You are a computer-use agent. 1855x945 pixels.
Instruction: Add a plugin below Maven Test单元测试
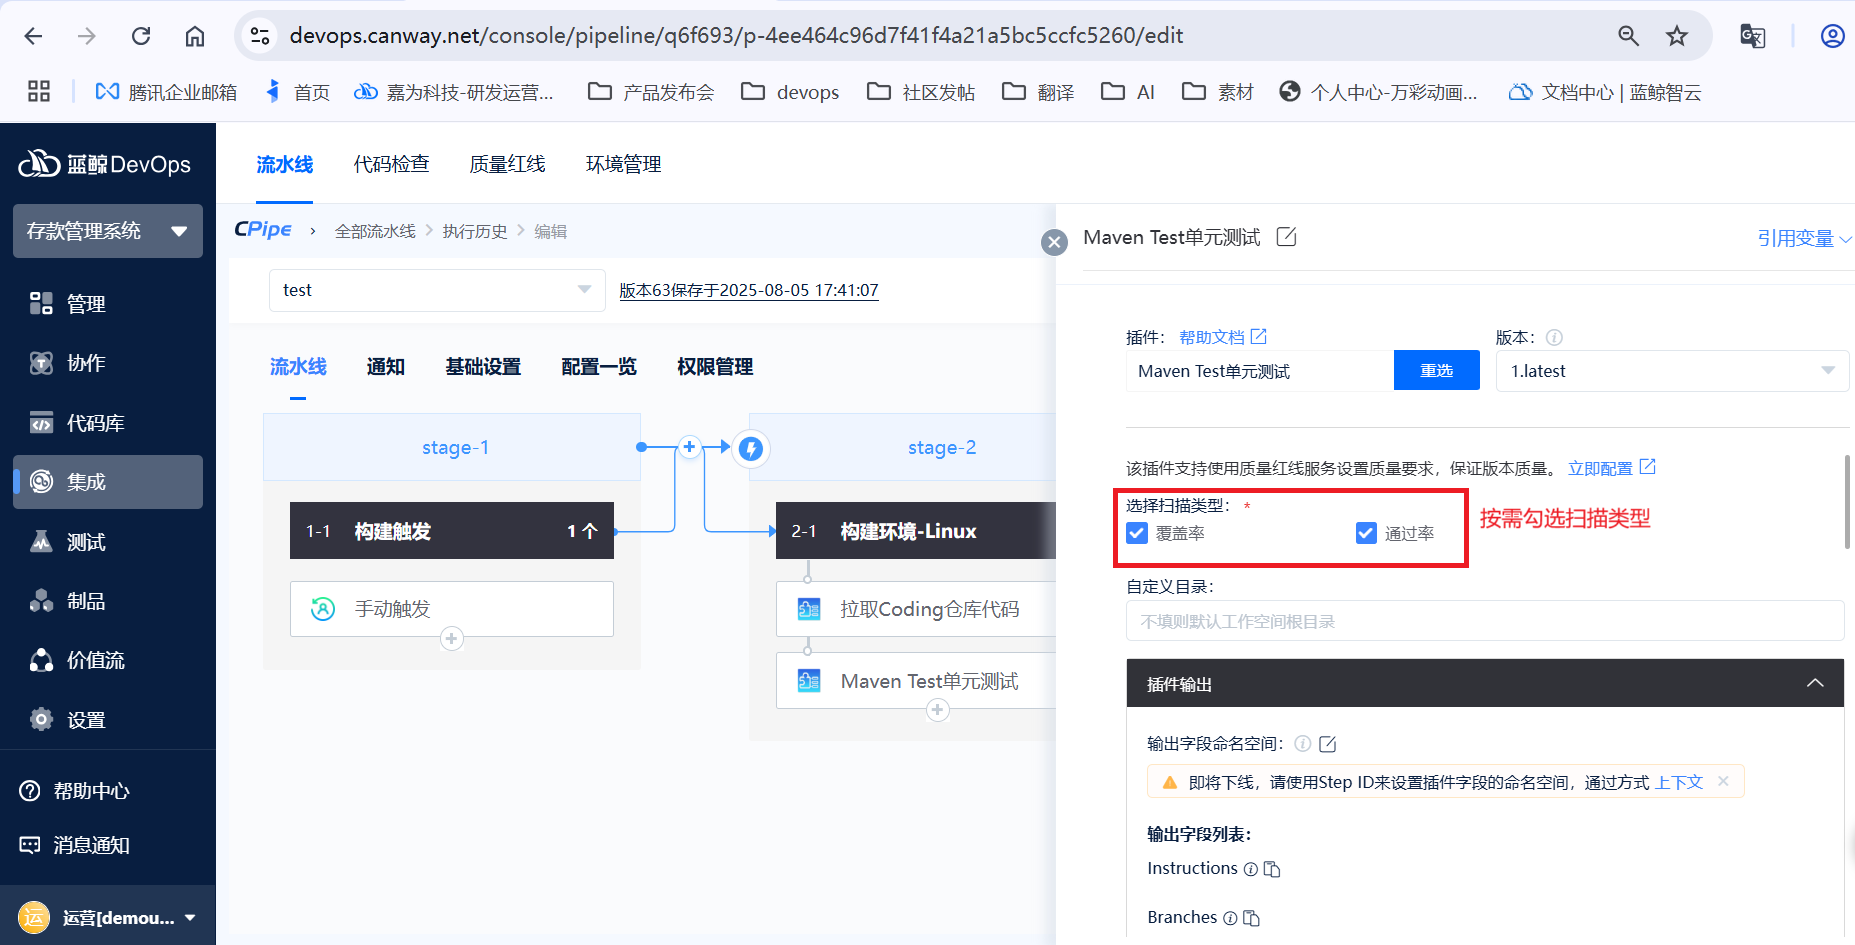(x=937, y=710)
